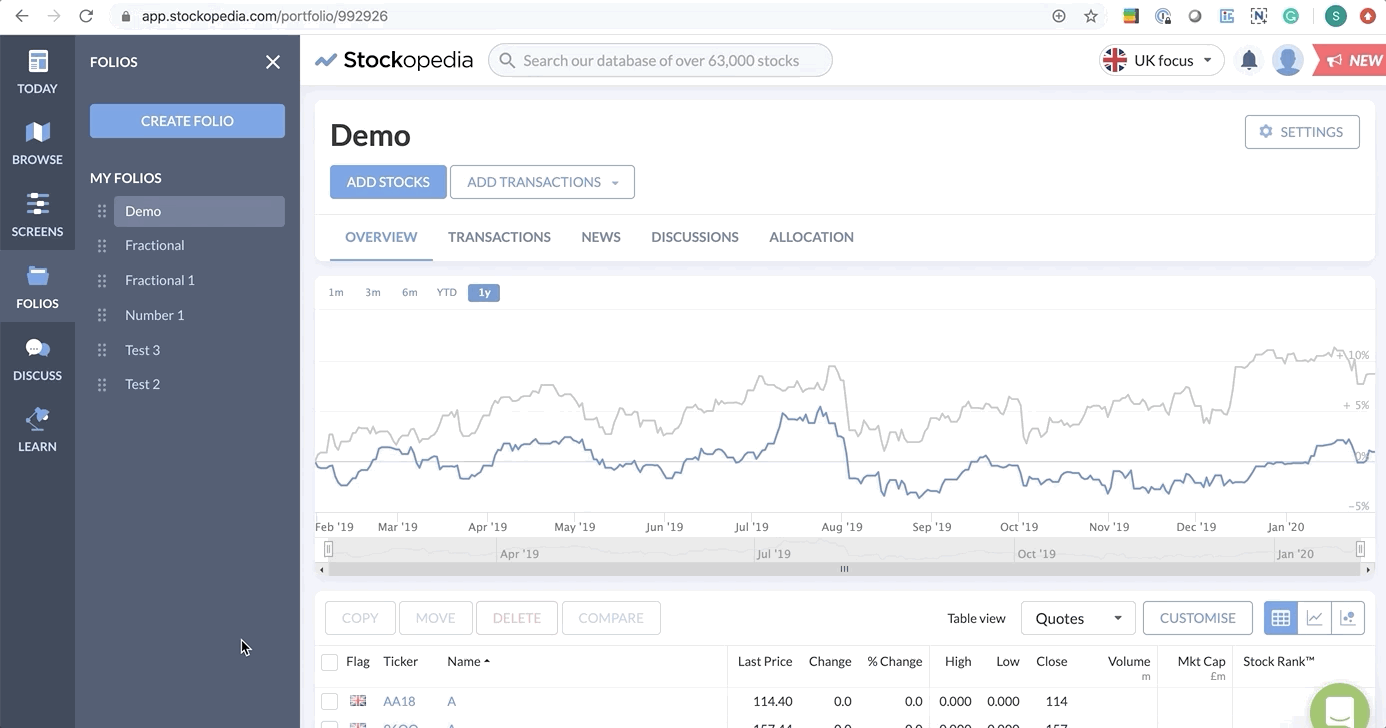Select the 6m chart range
1386x728 pixels.
(410, 292)
